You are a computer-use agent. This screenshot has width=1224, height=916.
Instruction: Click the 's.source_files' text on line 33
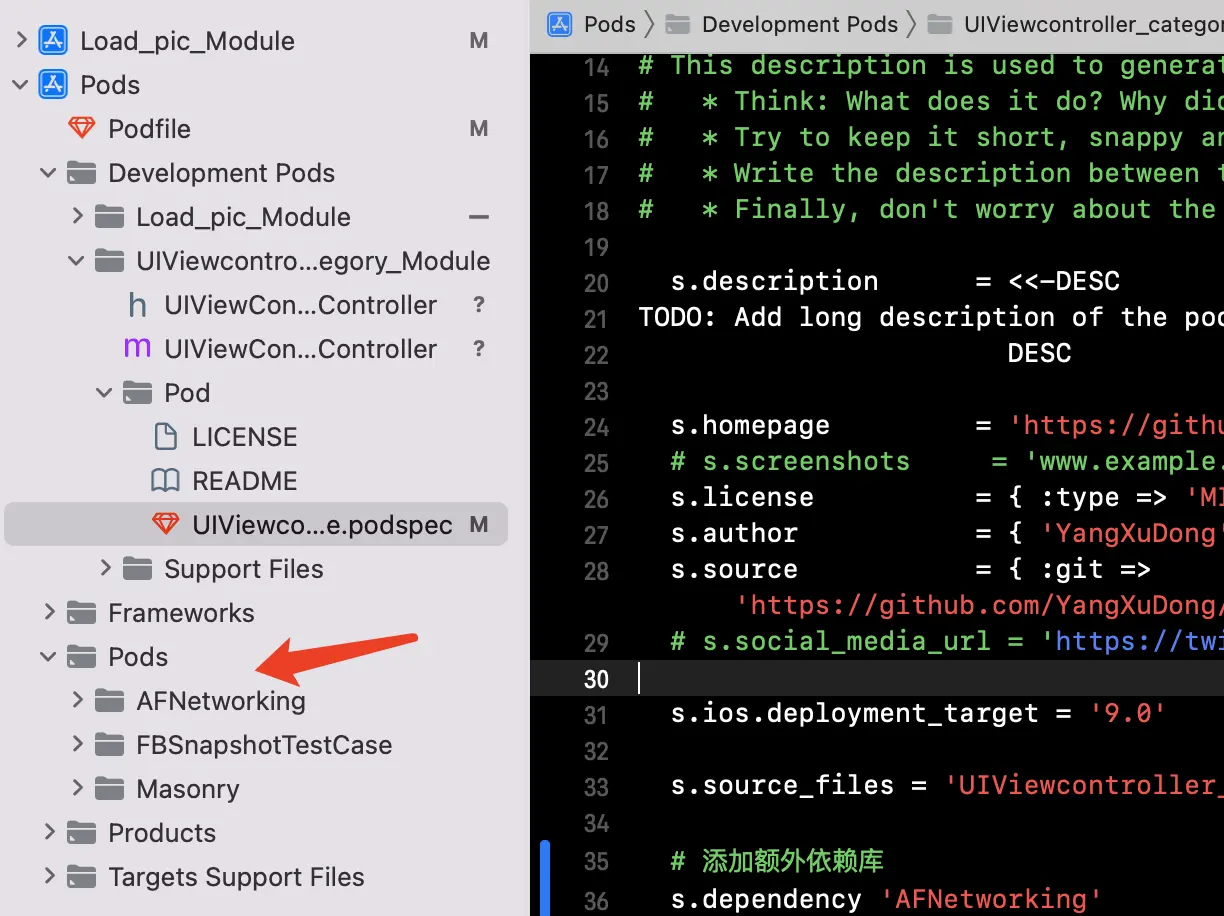click(x=782, y=786)
